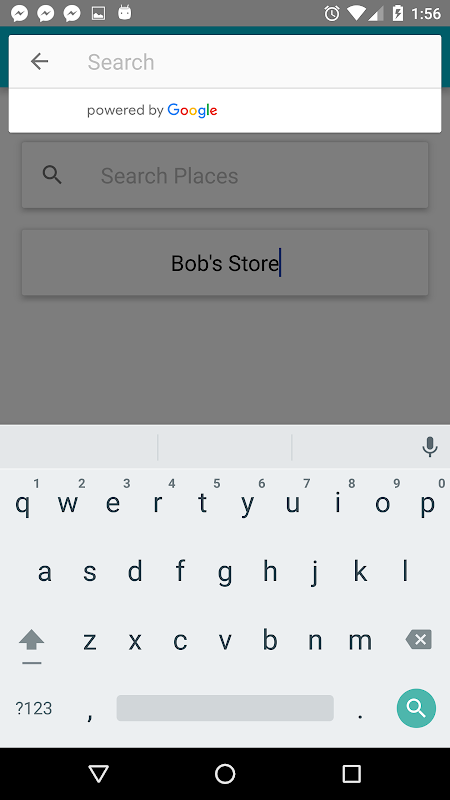Tap the letter g key
The width and height of the screenshot is (450, 800).
[x=225, y=572]
